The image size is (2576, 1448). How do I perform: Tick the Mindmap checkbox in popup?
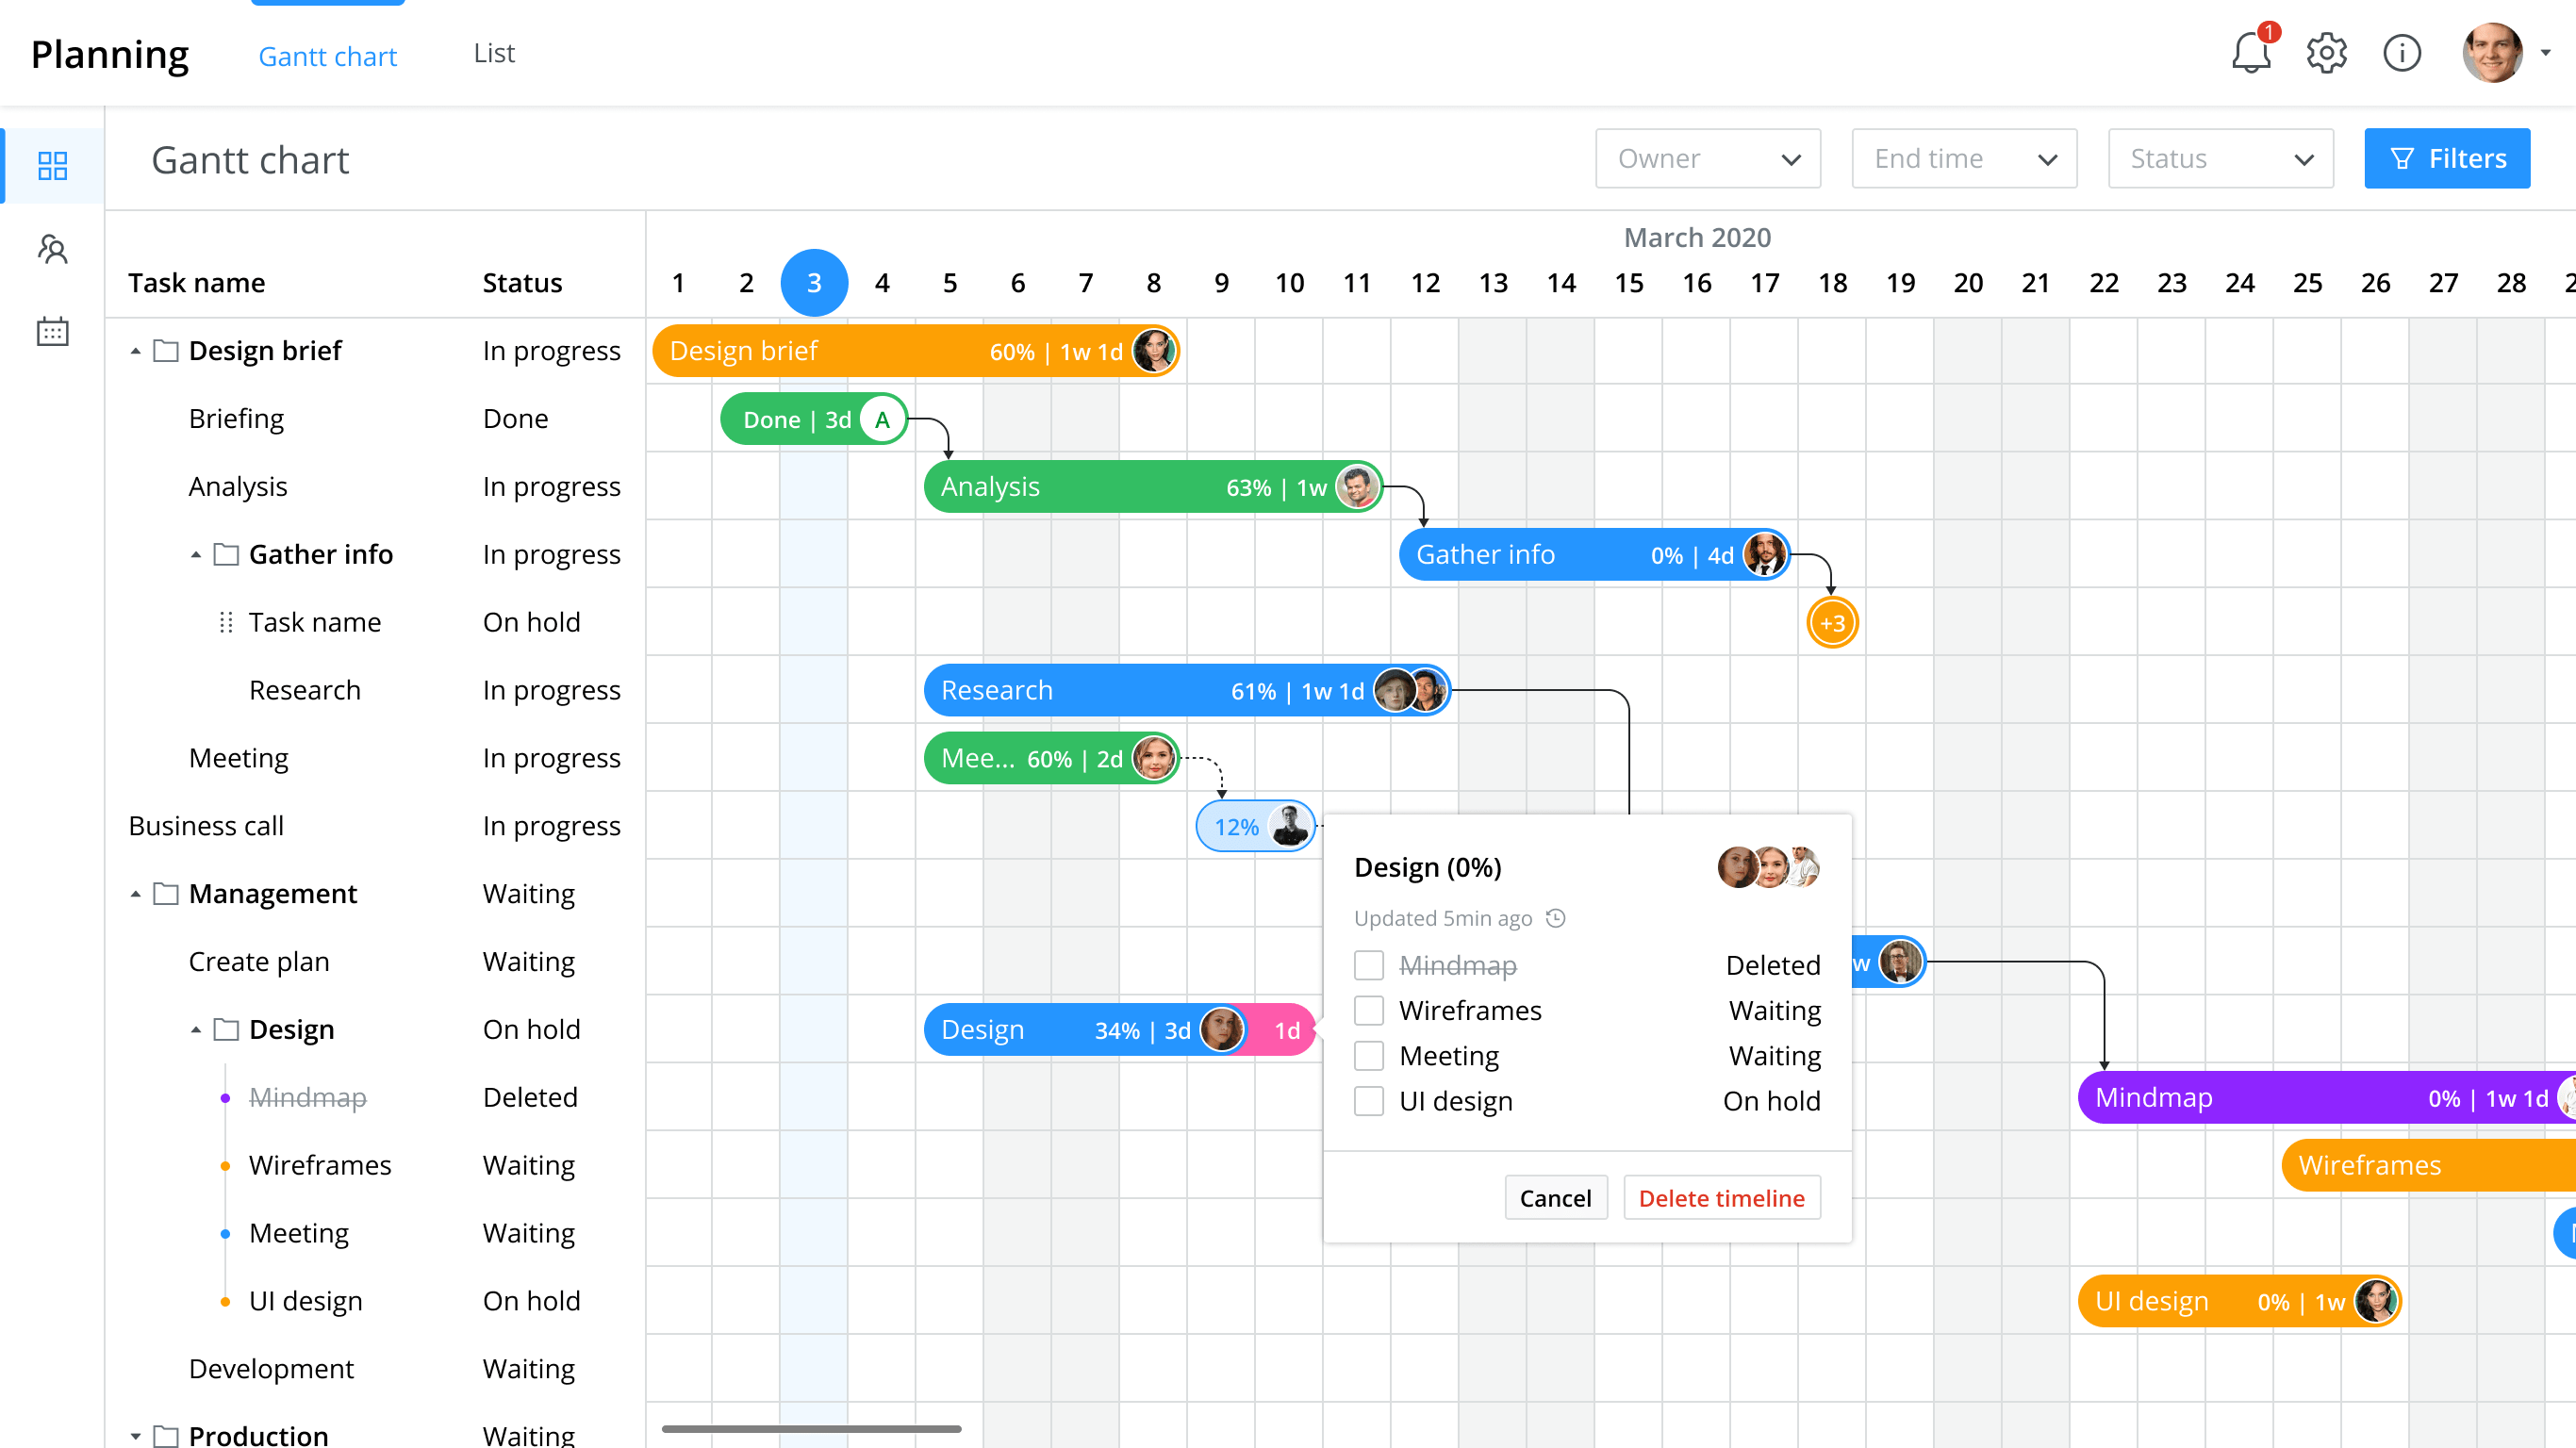coord(1368,965)
